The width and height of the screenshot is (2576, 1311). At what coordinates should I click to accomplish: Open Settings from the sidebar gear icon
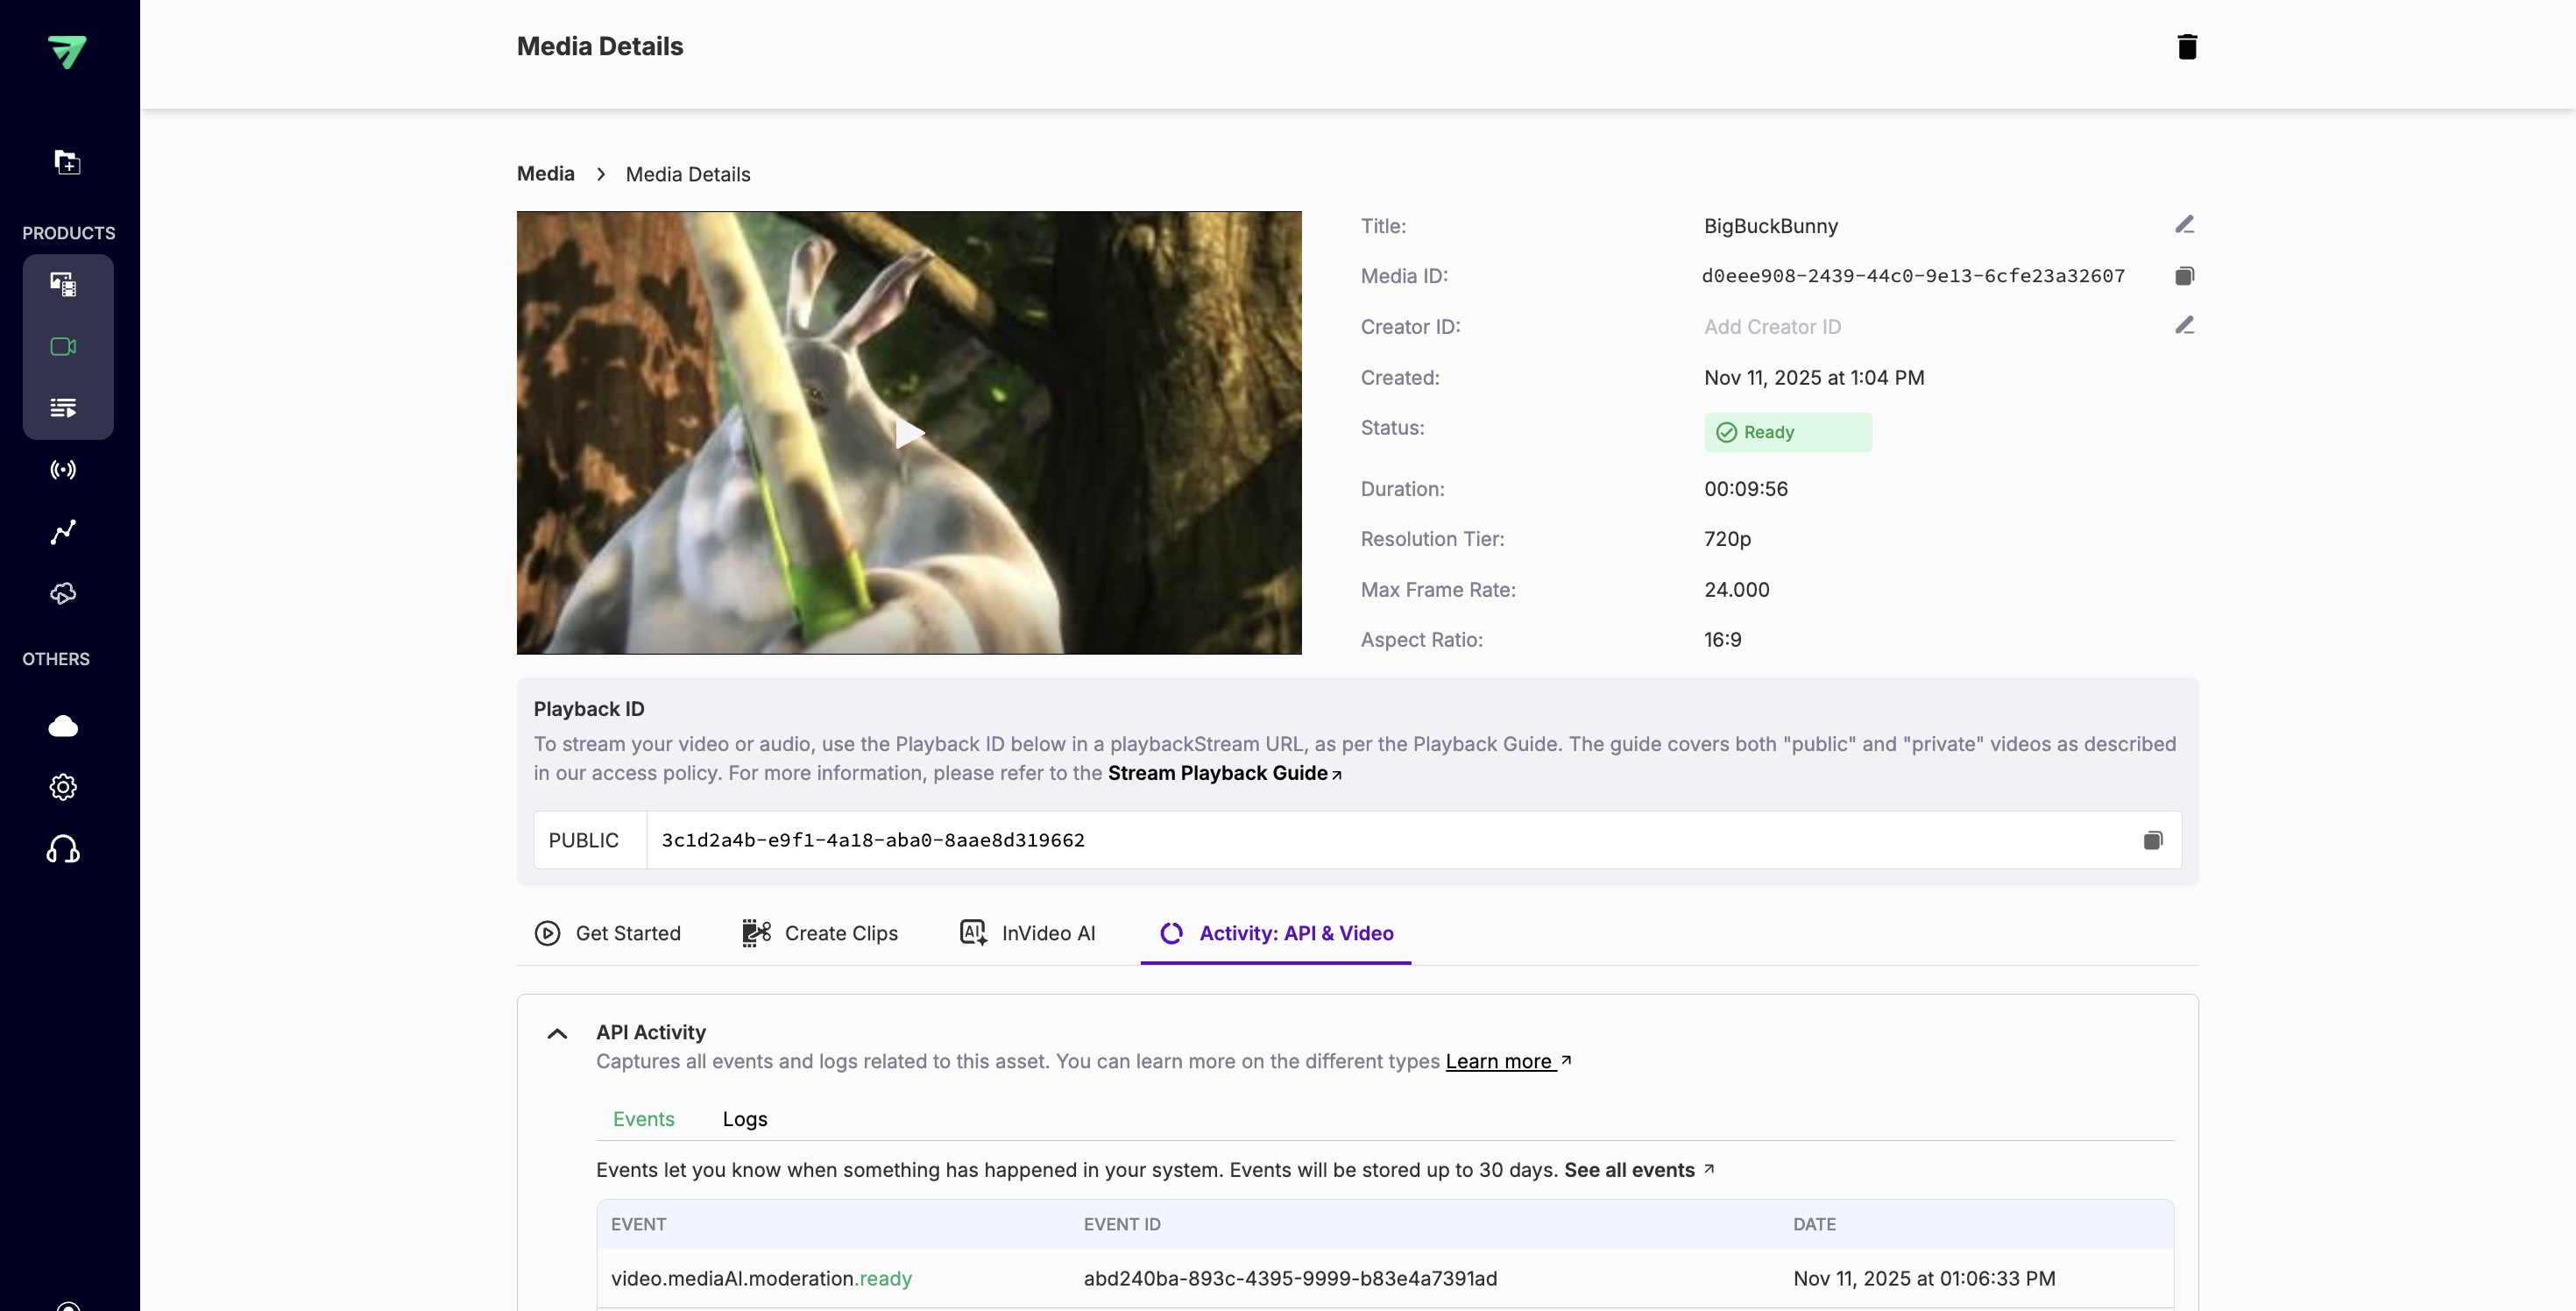[x=64, y=787]
